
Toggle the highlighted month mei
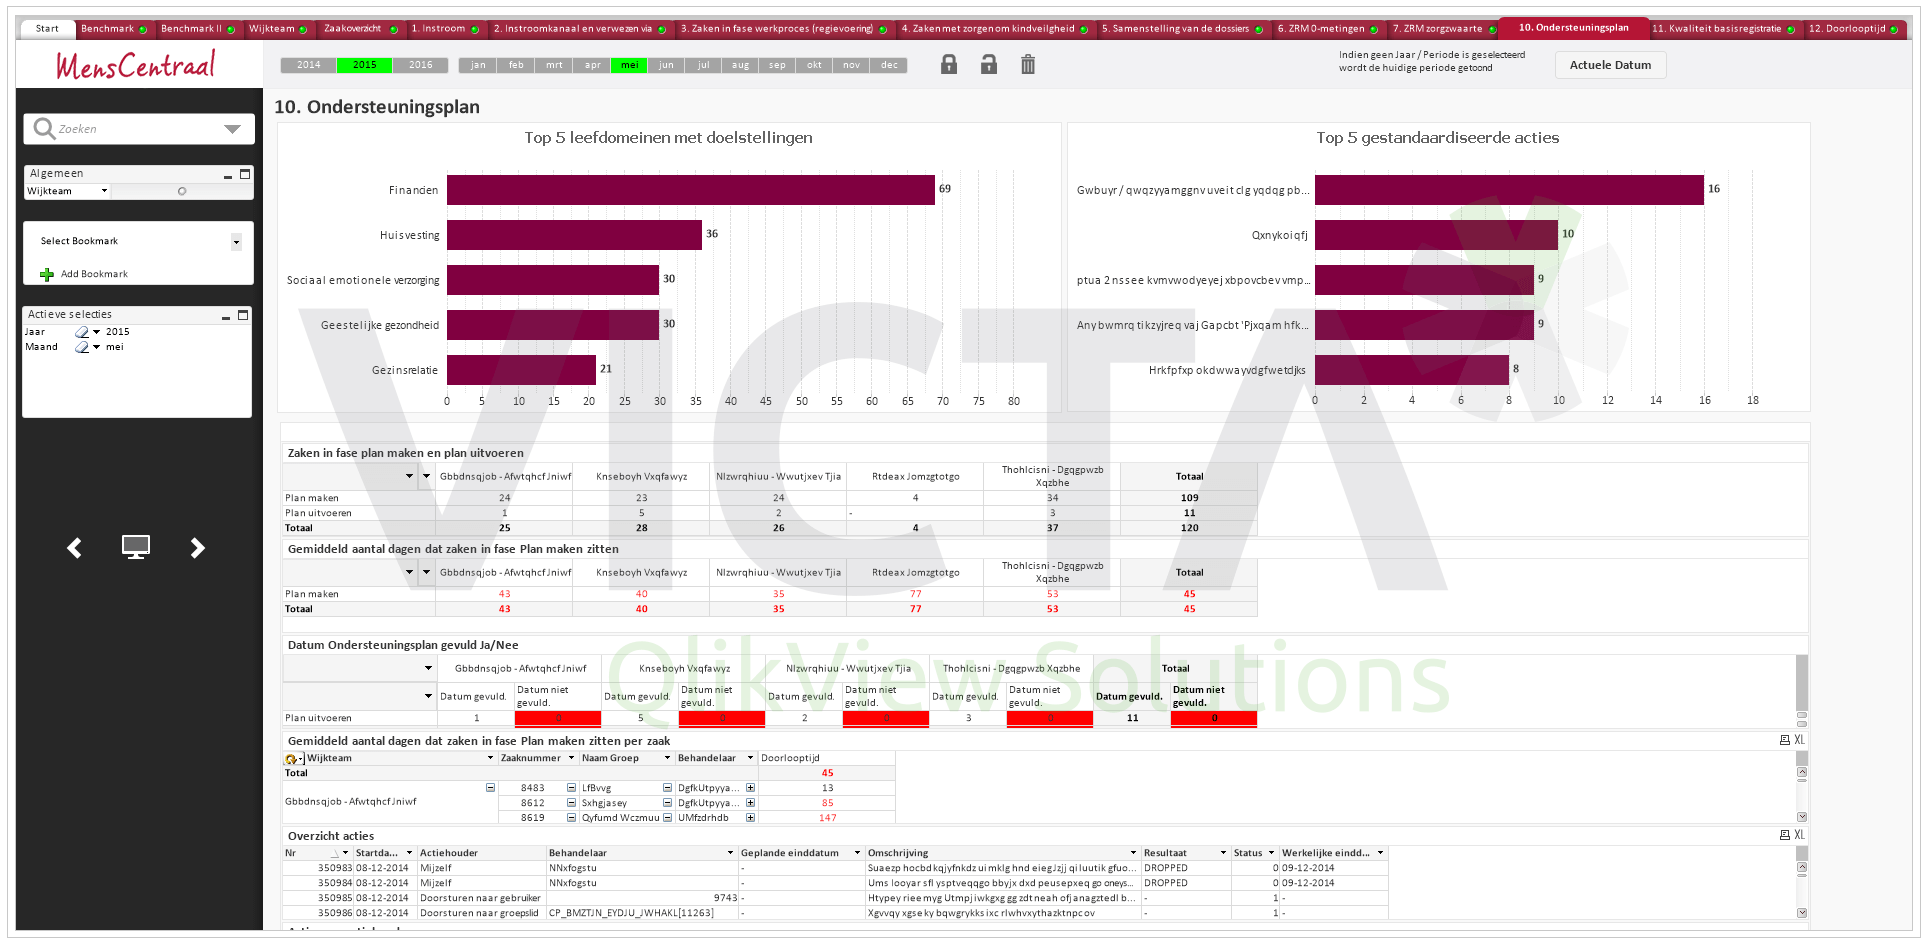tap(629, 65)
